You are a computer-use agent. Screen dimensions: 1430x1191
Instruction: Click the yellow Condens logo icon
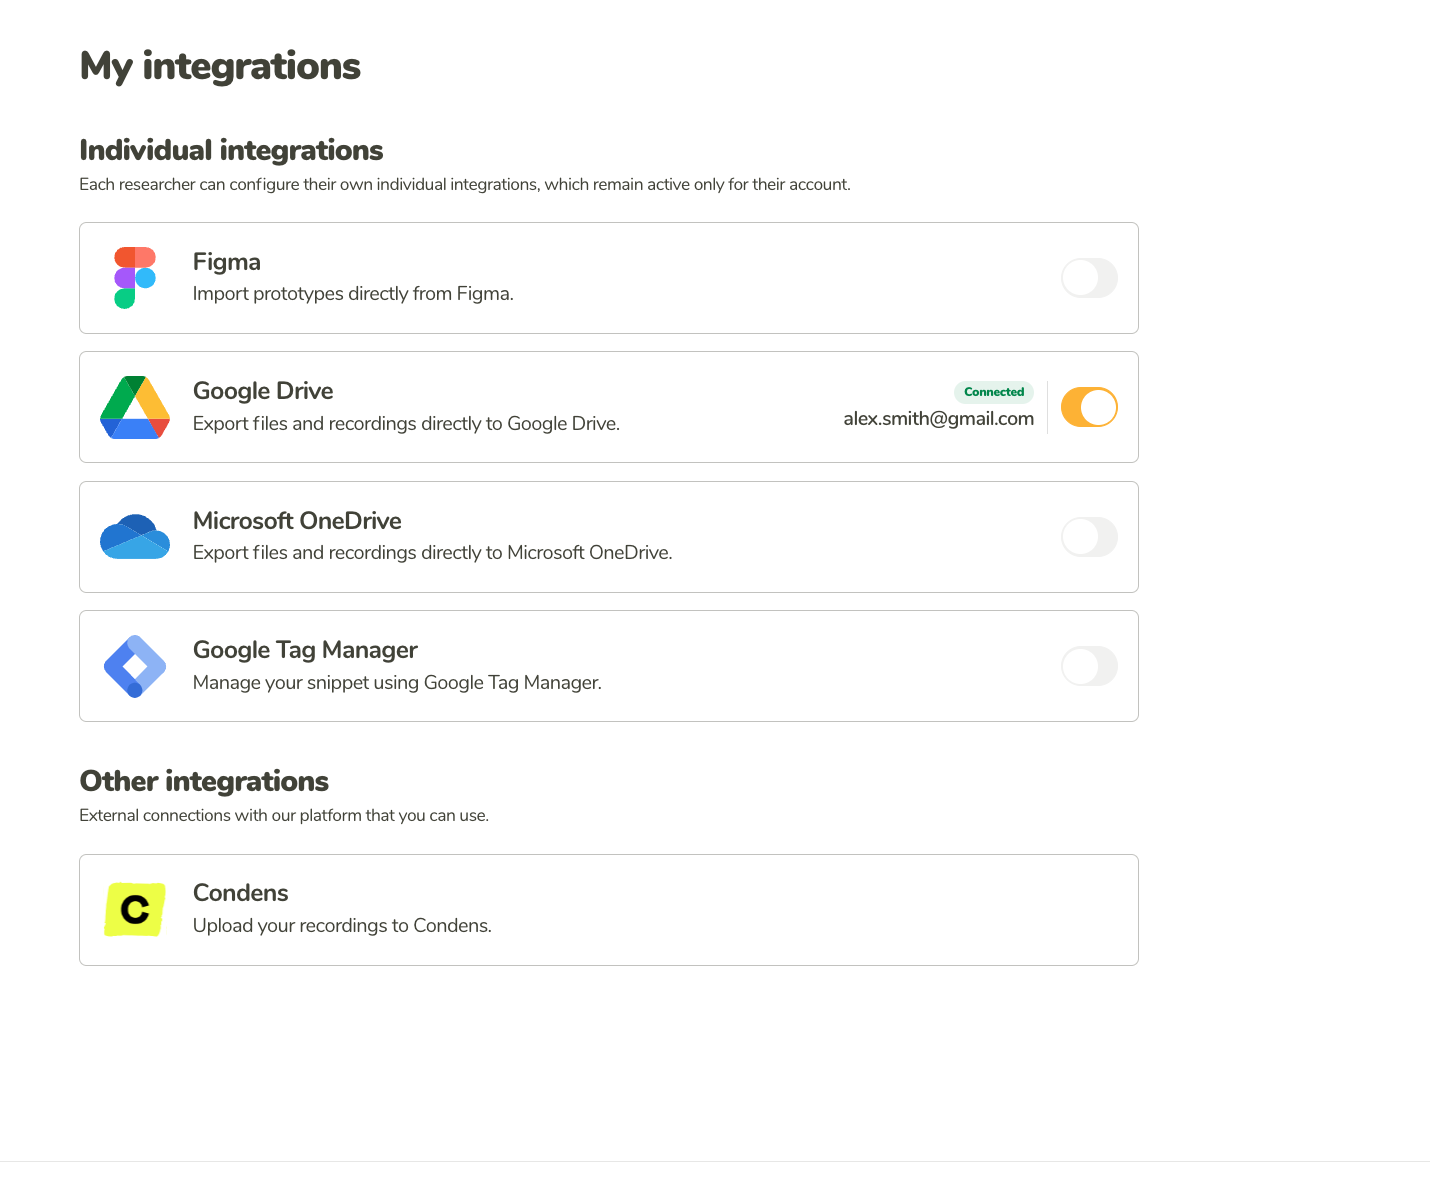pyautogui.click(x=135, y=910)
